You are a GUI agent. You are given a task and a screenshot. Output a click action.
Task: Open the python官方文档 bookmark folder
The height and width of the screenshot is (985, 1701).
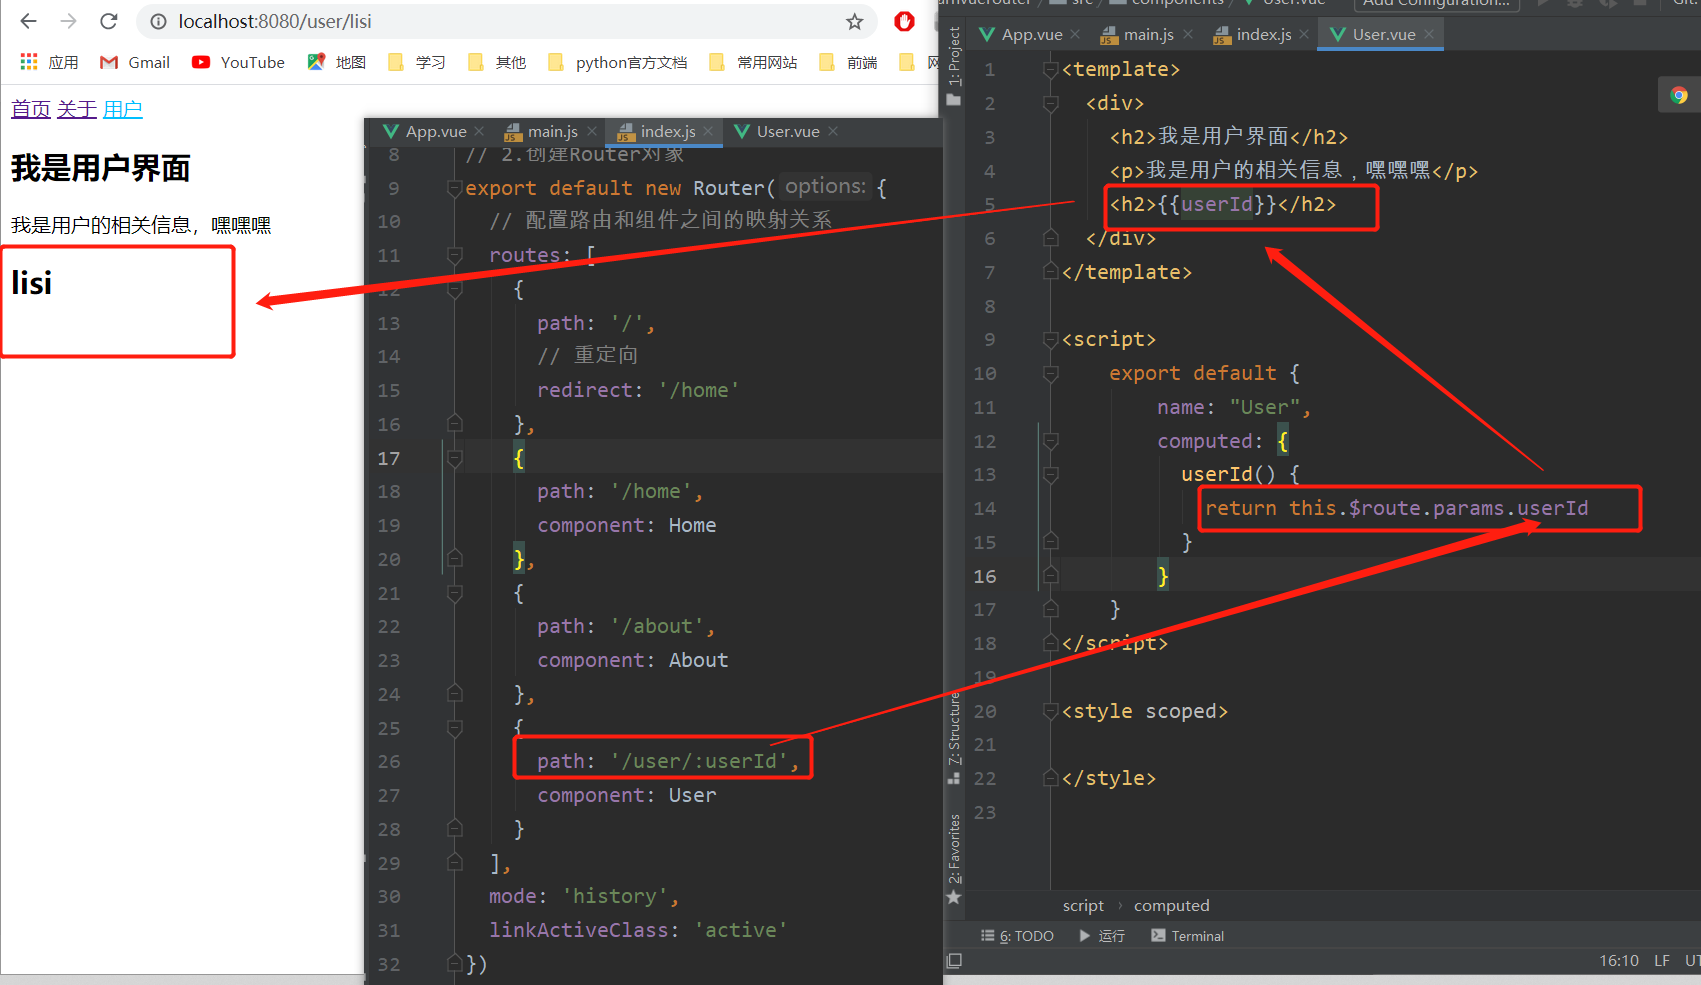[618, 62]
